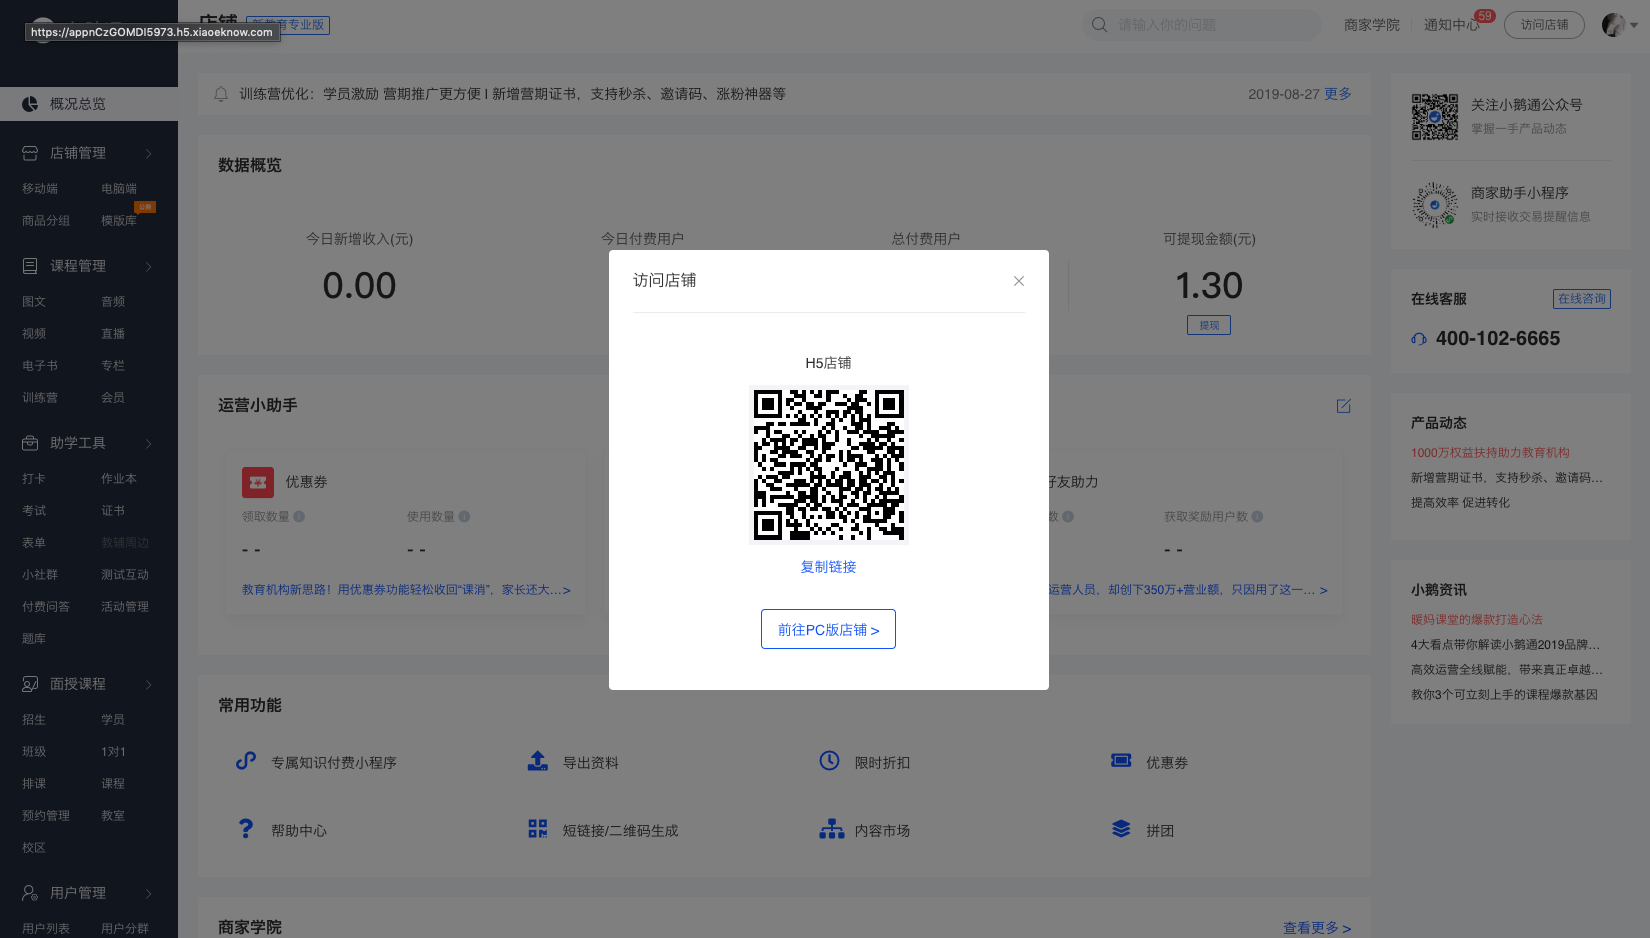1650x938 pixels.
Task: Open the 教育机构新思路 article link
Action: coord(406,590)
